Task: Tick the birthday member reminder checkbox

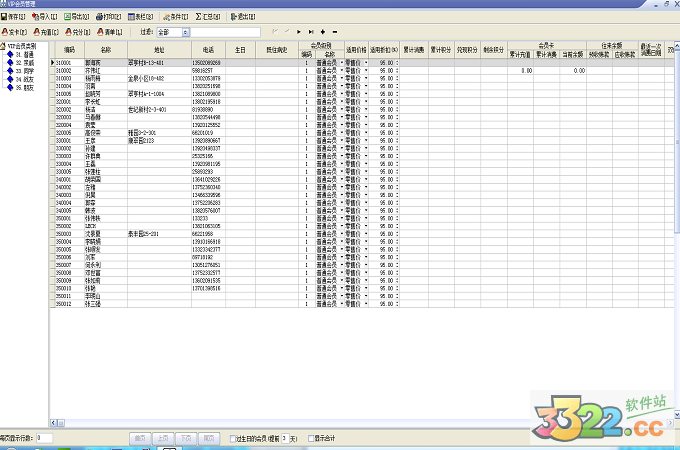Action: 232,439
